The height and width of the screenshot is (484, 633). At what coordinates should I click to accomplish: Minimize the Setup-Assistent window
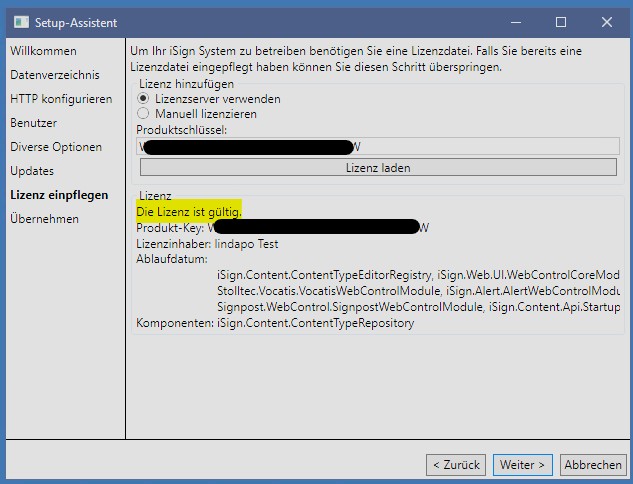516,22
